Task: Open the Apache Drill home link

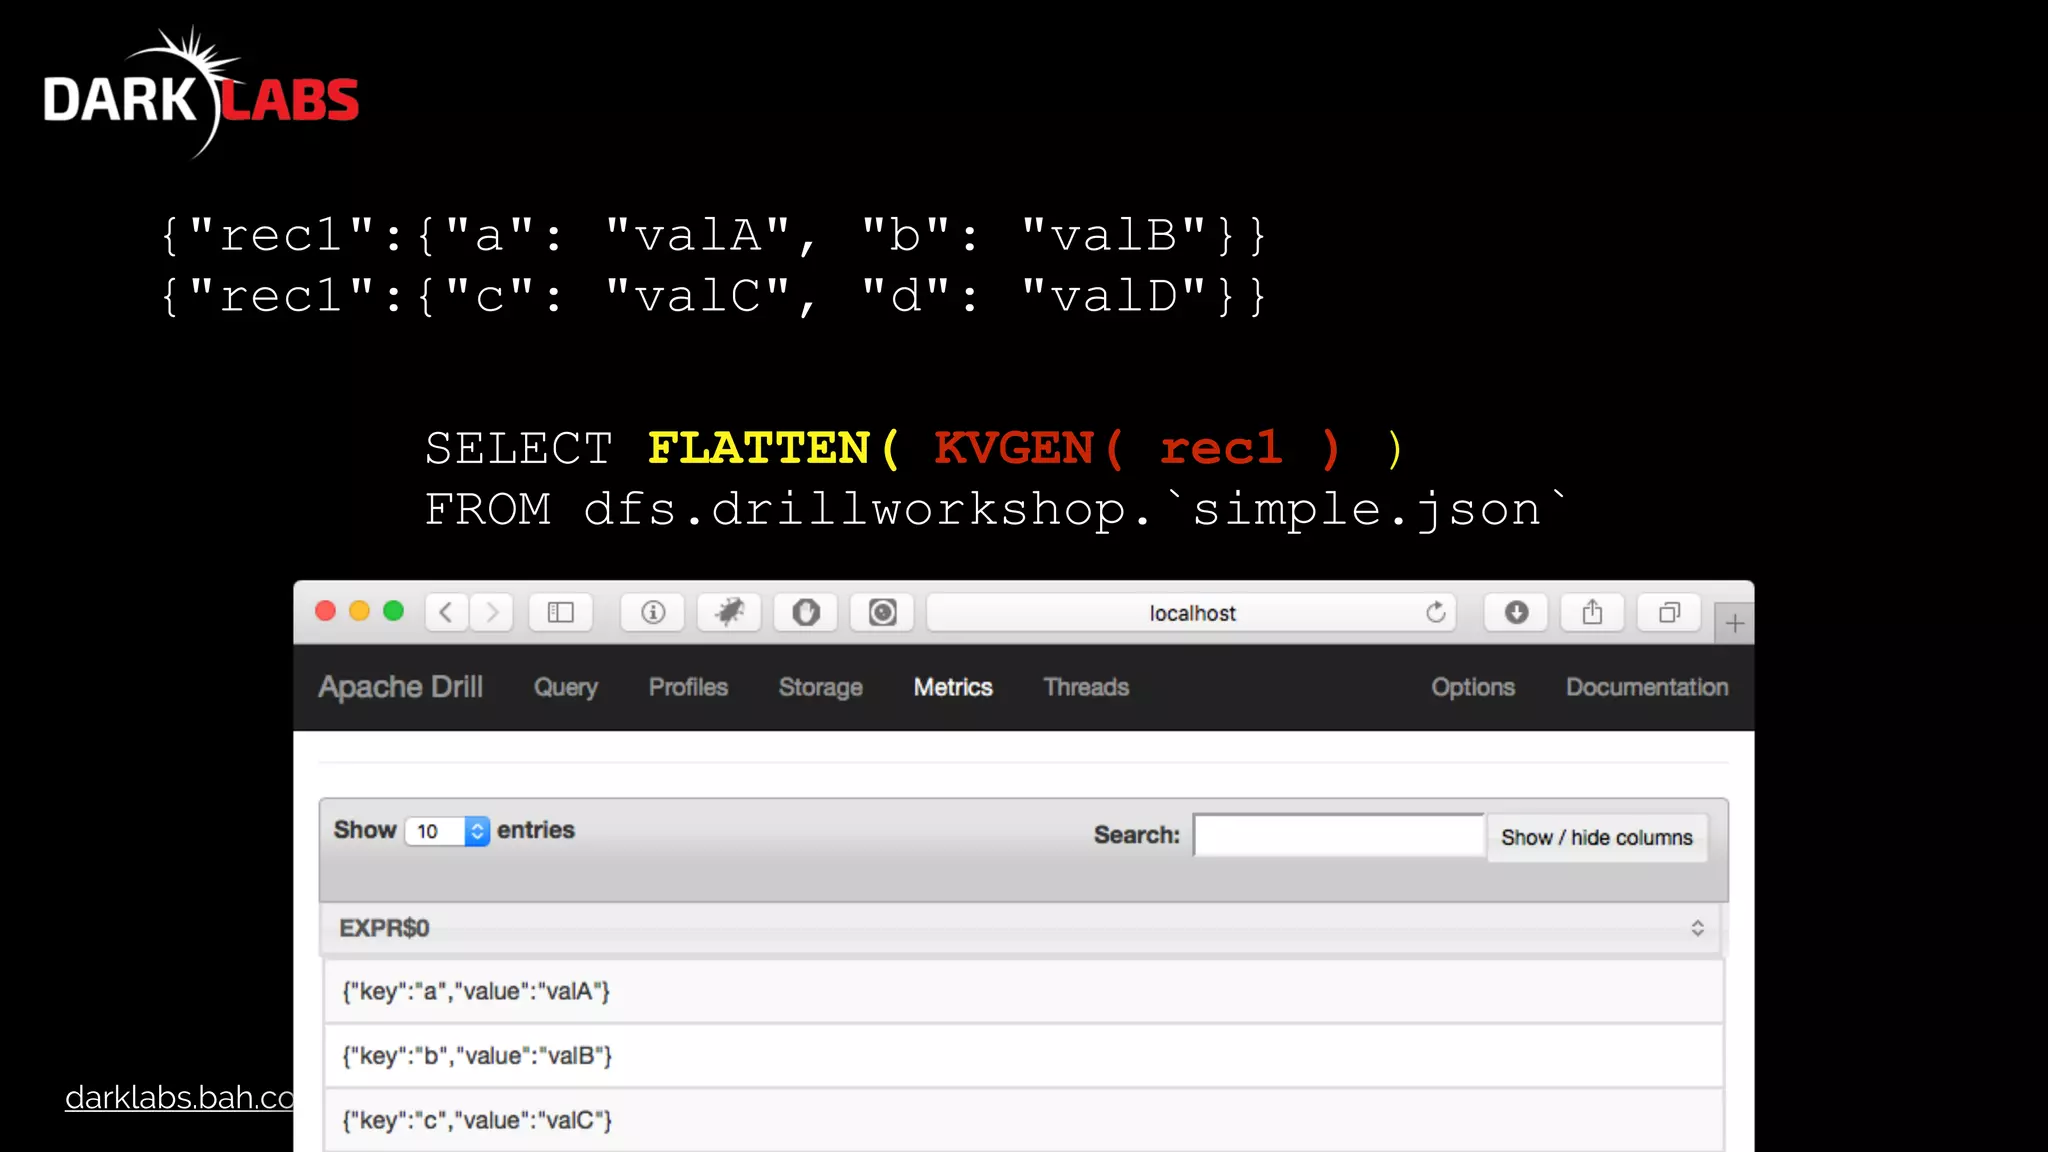Action: (x=400, y=687)
